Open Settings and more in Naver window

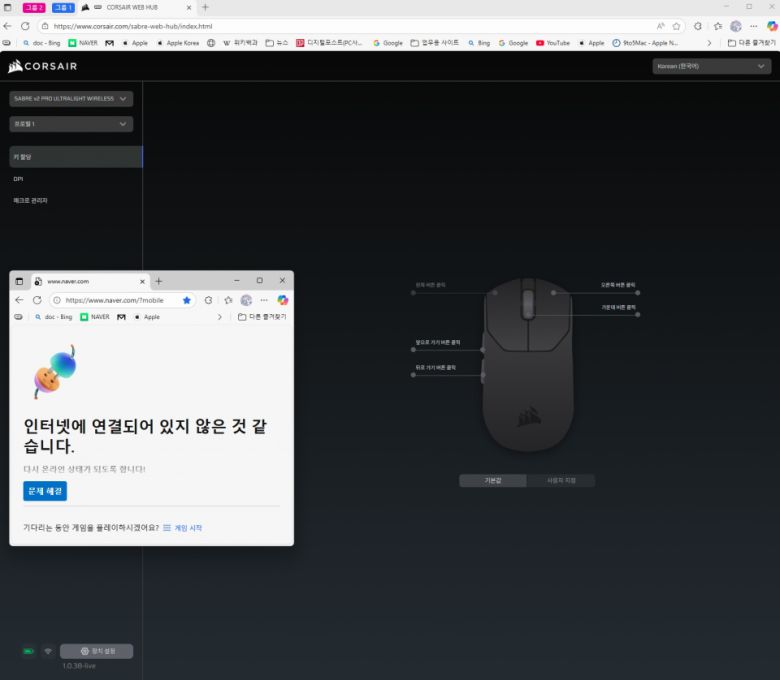264,300
